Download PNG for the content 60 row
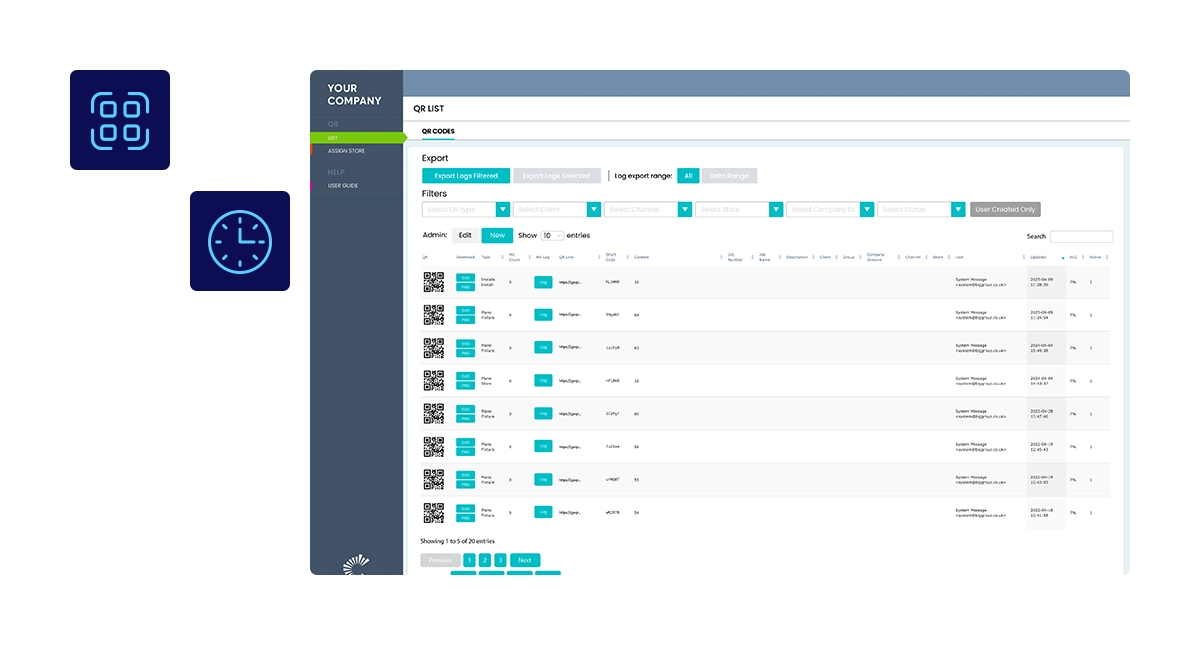The width and height of the screenshot is (1200, 645). click(x=465, y=419)
